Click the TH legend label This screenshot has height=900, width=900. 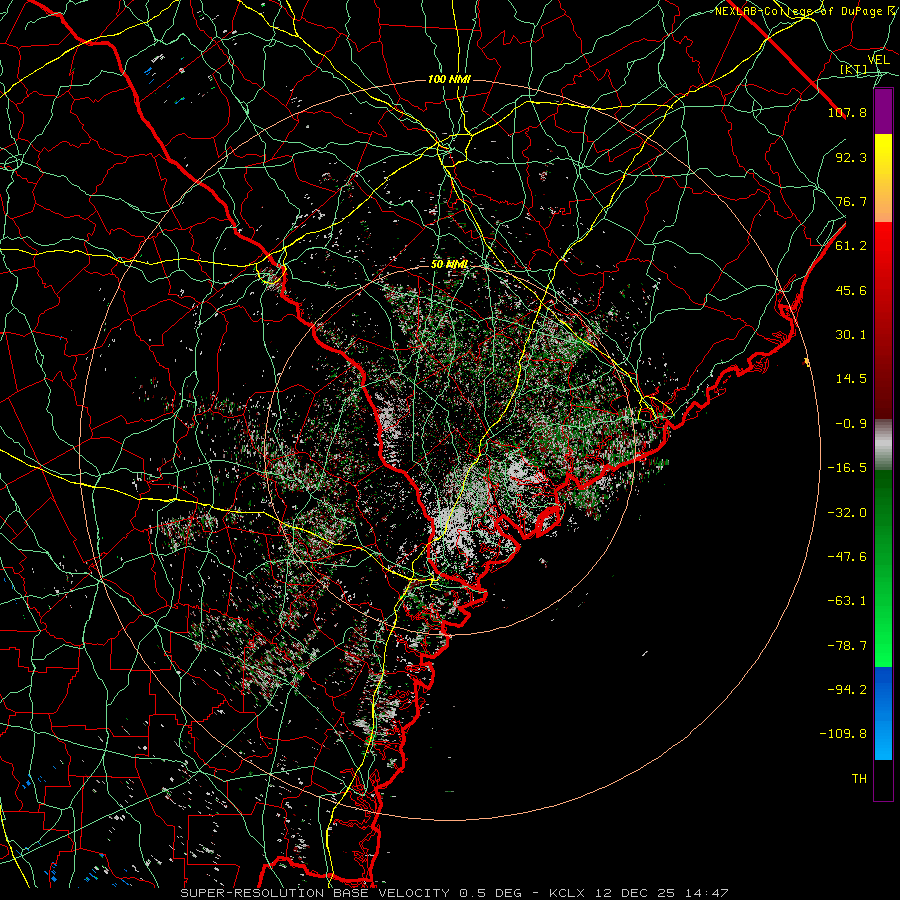pyautogui.click(x=859, y=779)
